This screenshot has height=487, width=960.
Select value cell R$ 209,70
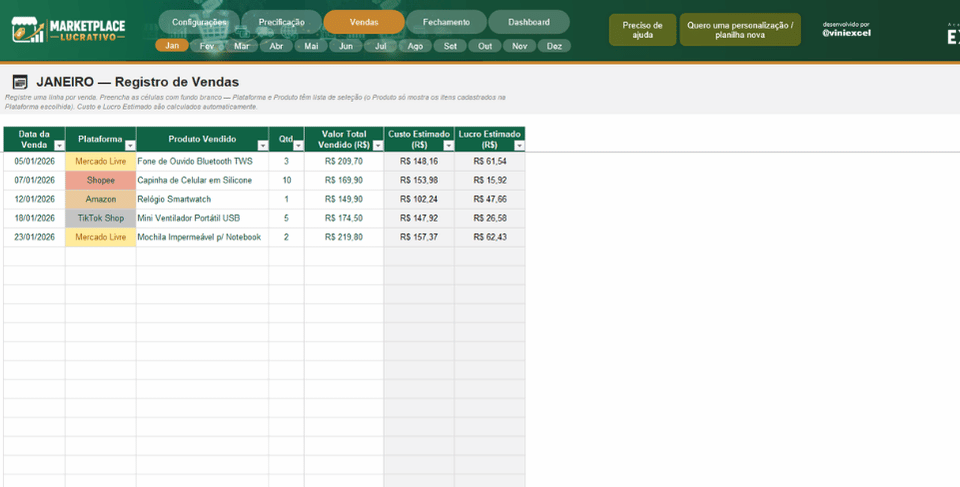click(x=344, y=162)
